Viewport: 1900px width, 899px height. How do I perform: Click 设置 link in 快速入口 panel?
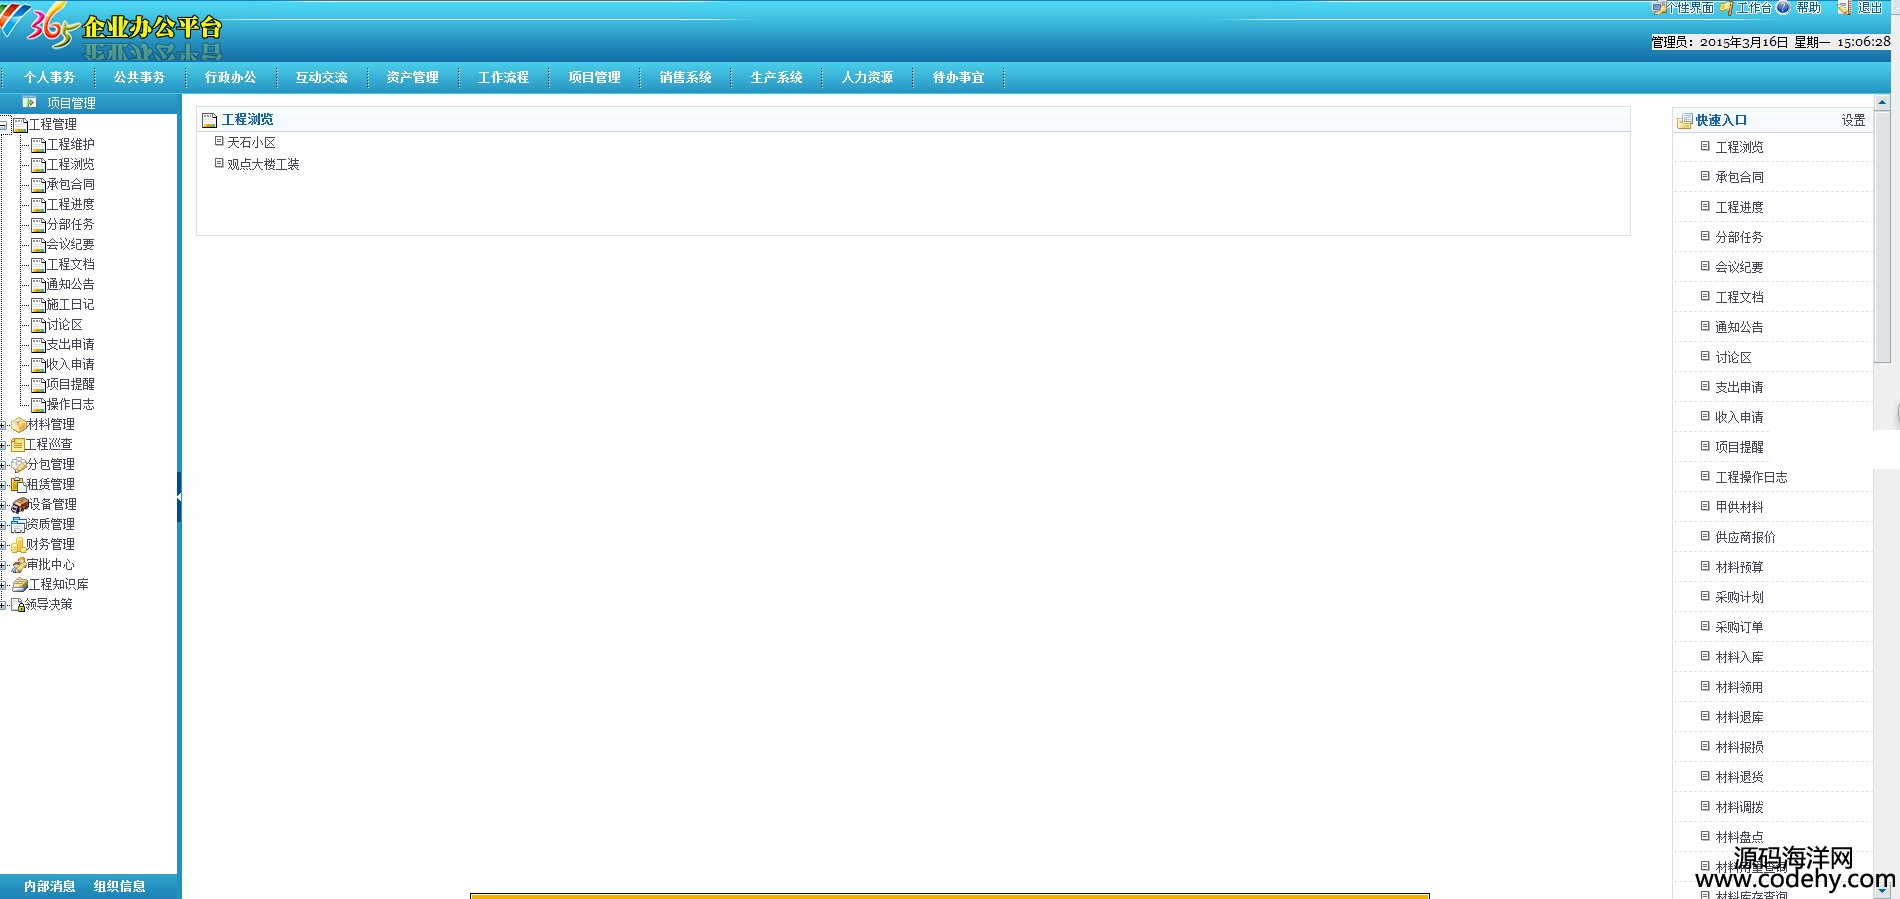1853,120
